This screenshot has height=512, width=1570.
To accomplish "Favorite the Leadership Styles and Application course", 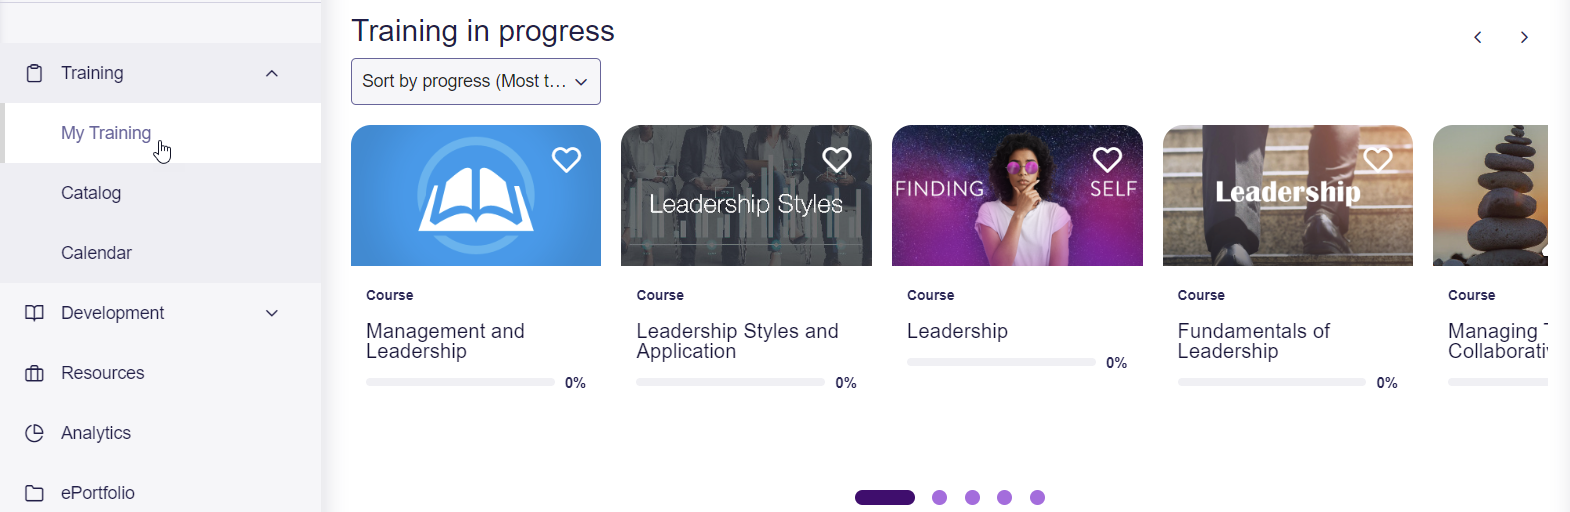I will (x=837, y=160).
